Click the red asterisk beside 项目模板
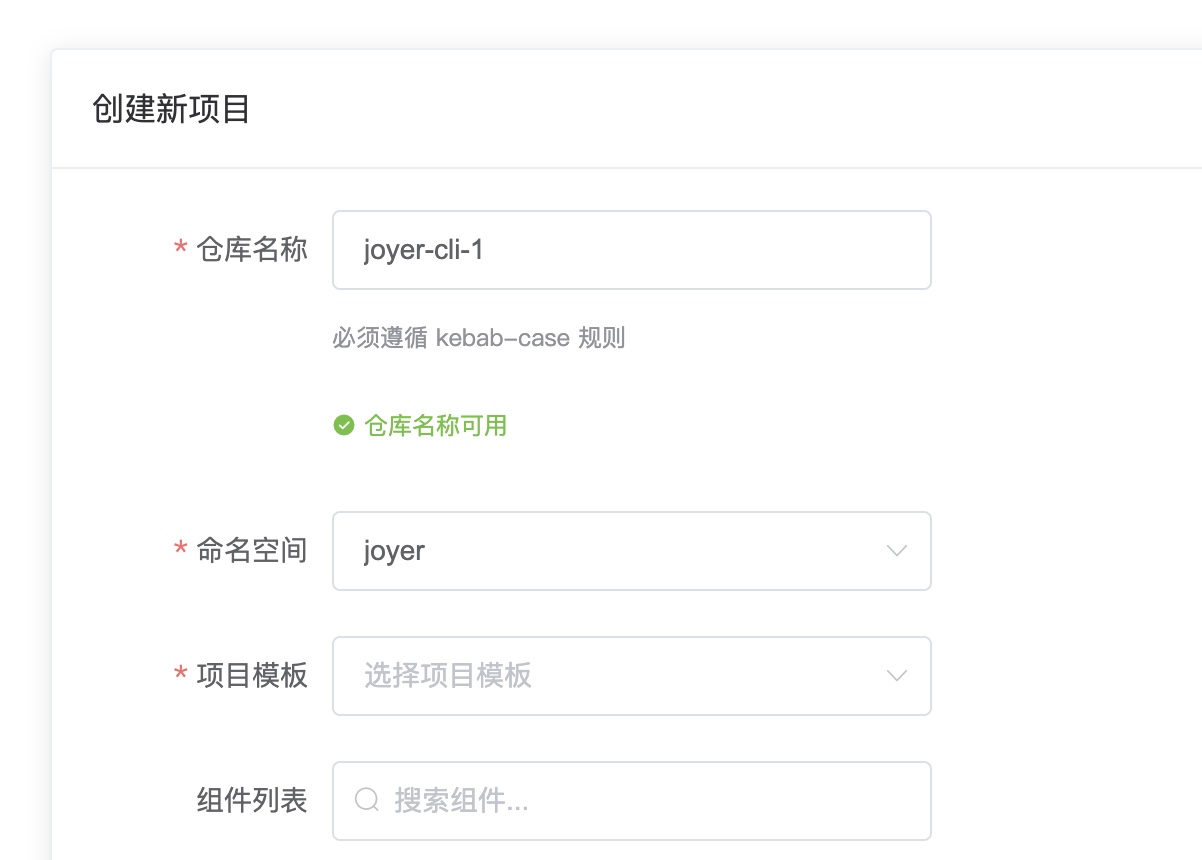This screenshot has width=1202, height=860. 181,675
